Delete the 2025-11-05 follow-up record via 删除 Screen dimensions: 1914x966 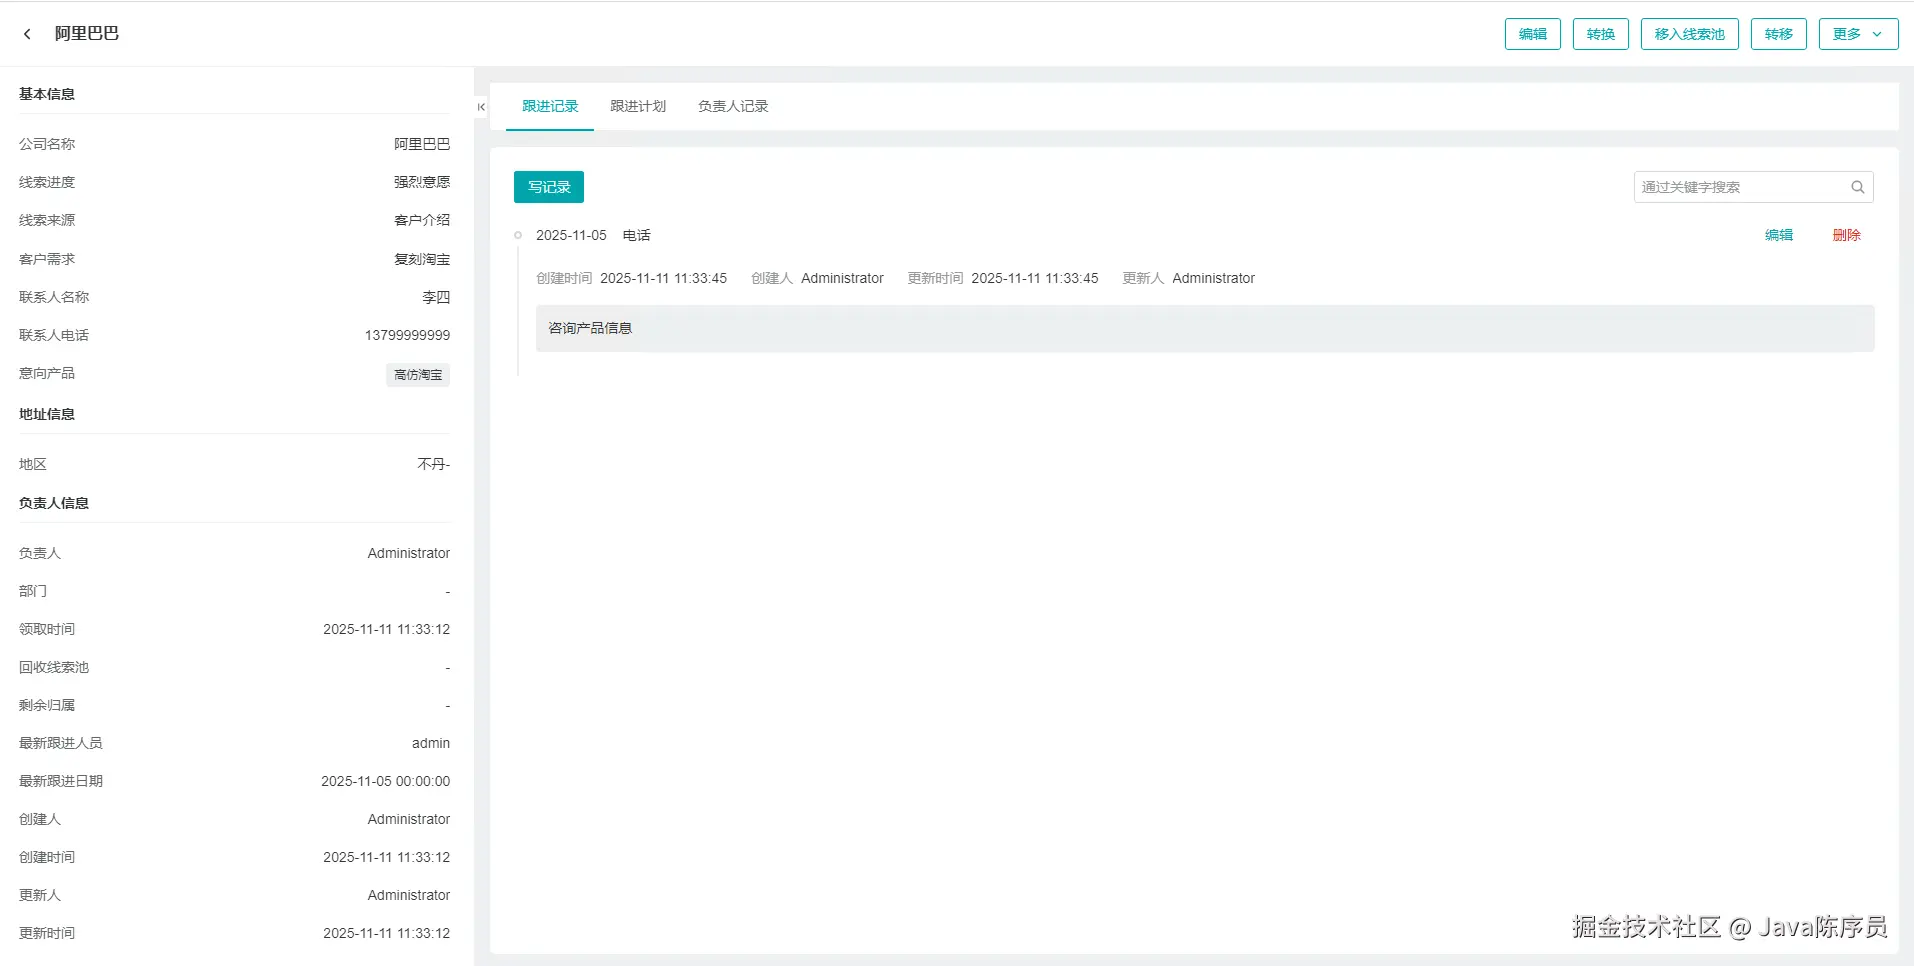(x=1846, y=235)
